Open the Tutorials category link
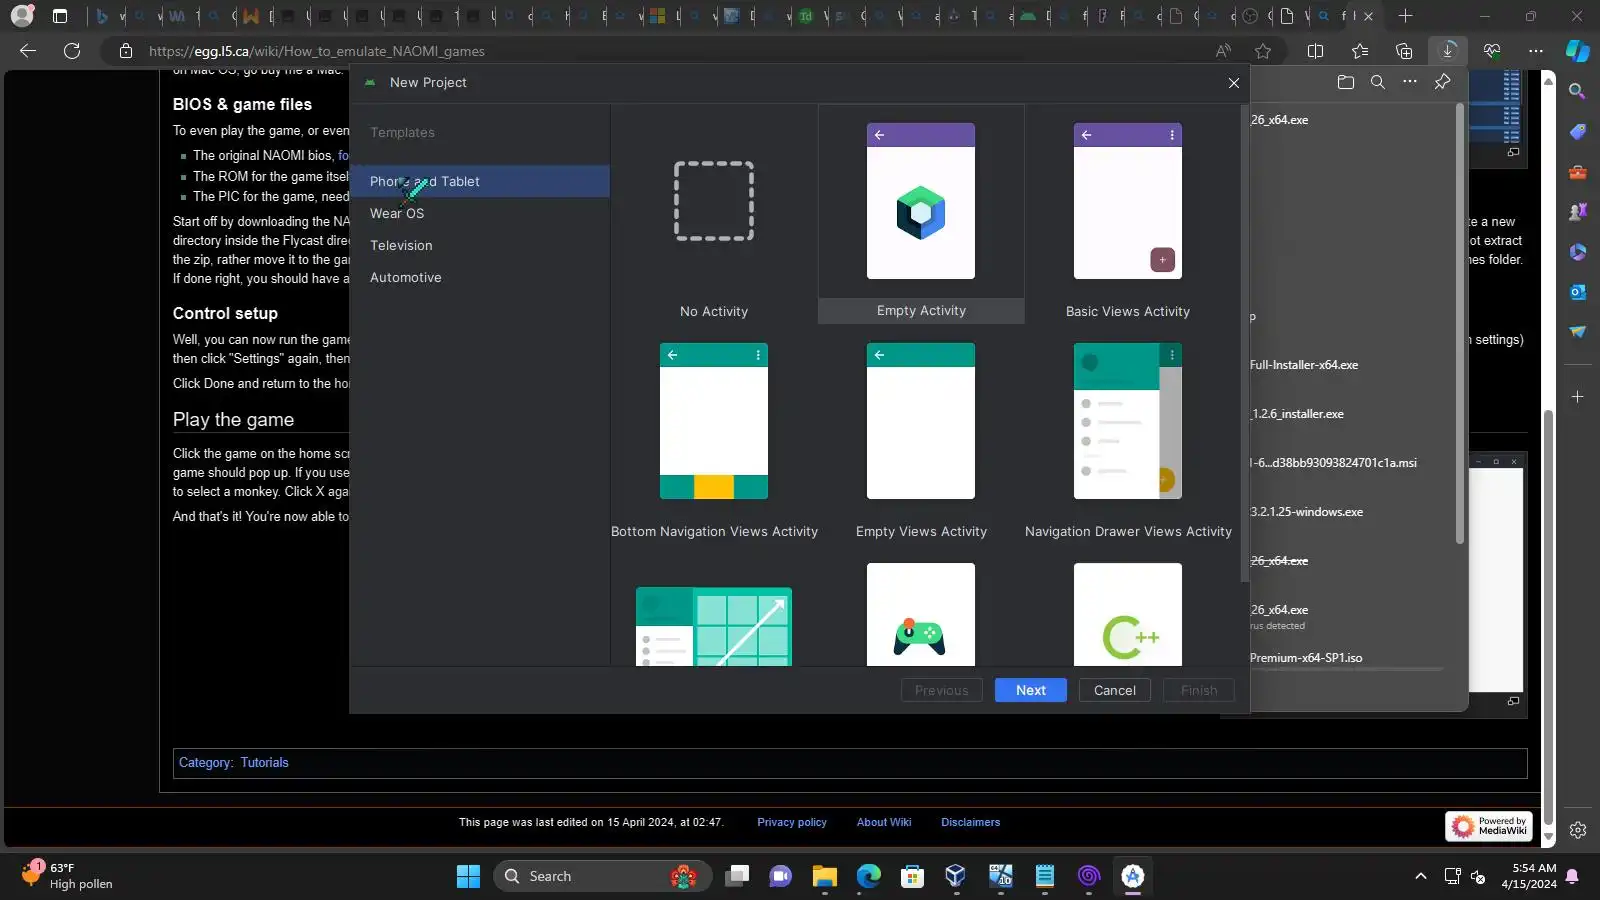The image size is (1600, 900). pos(264,762)
